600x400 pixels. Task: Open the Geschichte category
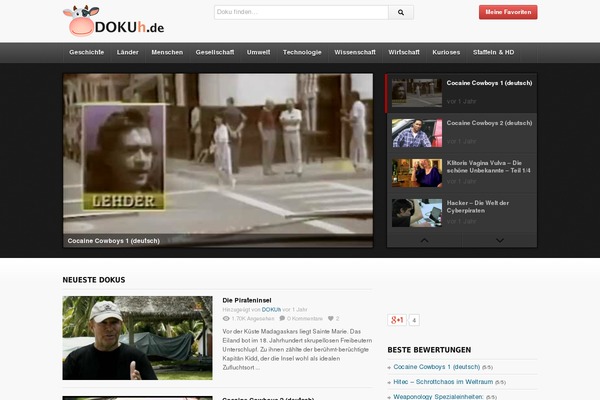pyautogui.click(x=86, y=52)
